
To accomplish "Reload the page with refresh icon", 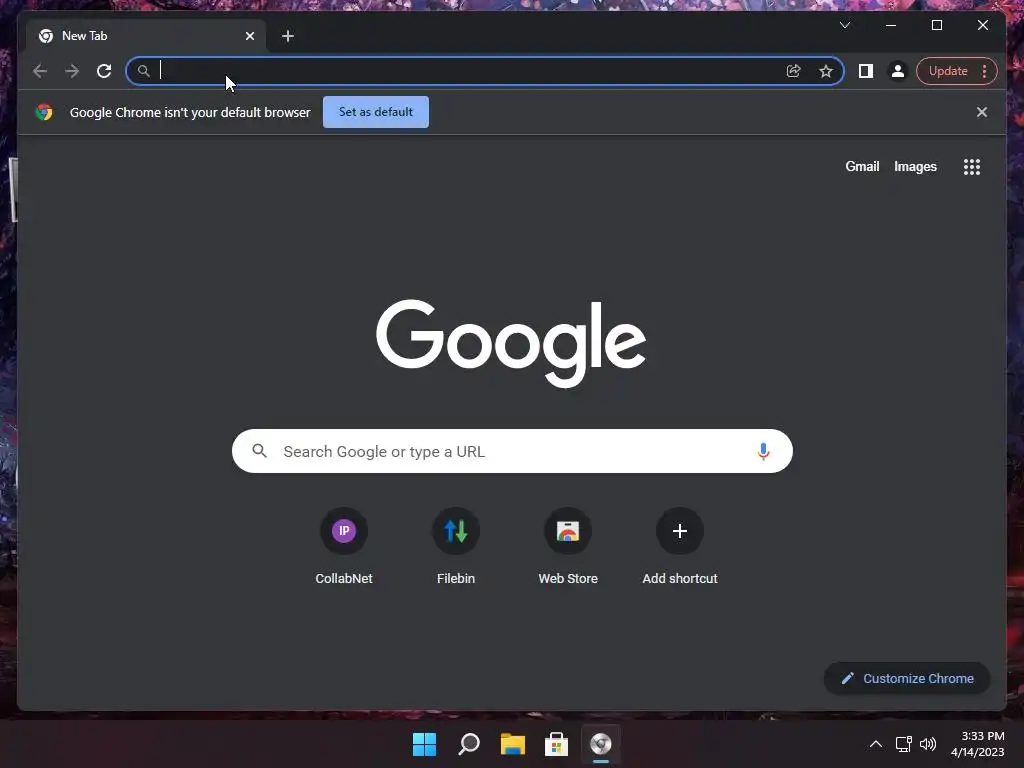I will pos(104,71).
